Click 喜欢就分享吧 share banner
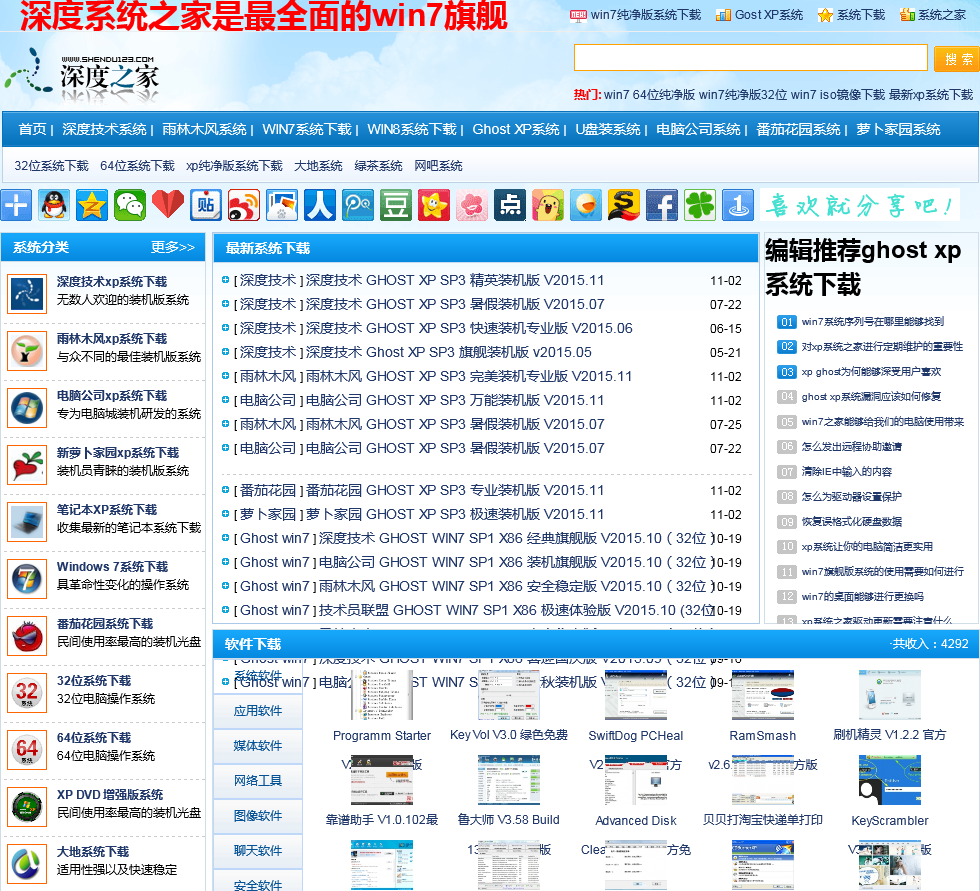The width and height of the screenshot is (980, 891). 859,205
